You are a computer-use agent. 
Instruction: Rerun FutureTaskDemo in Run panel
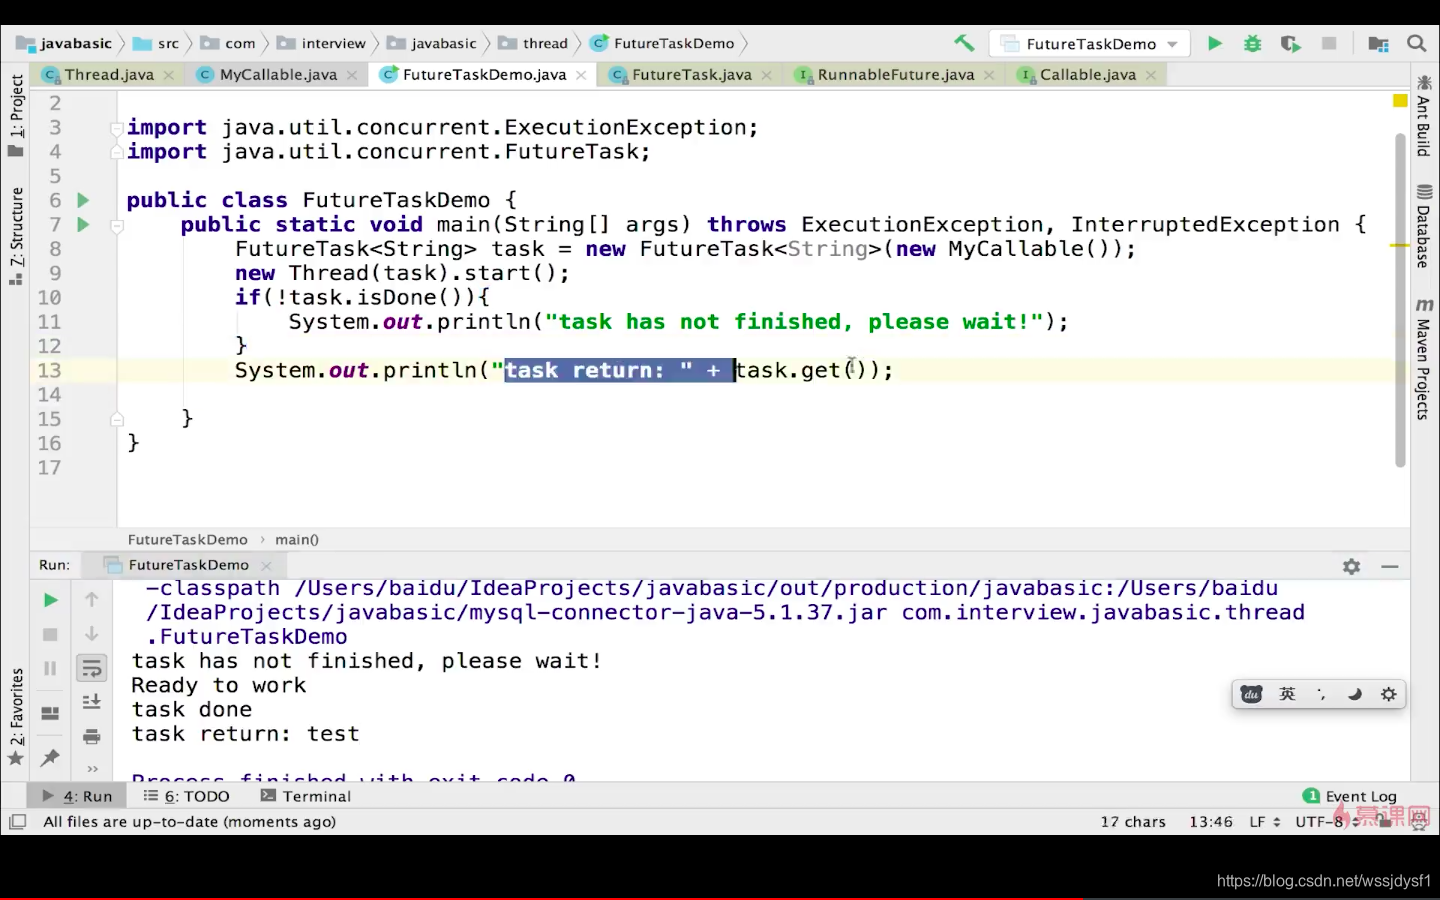click(50, 600)
